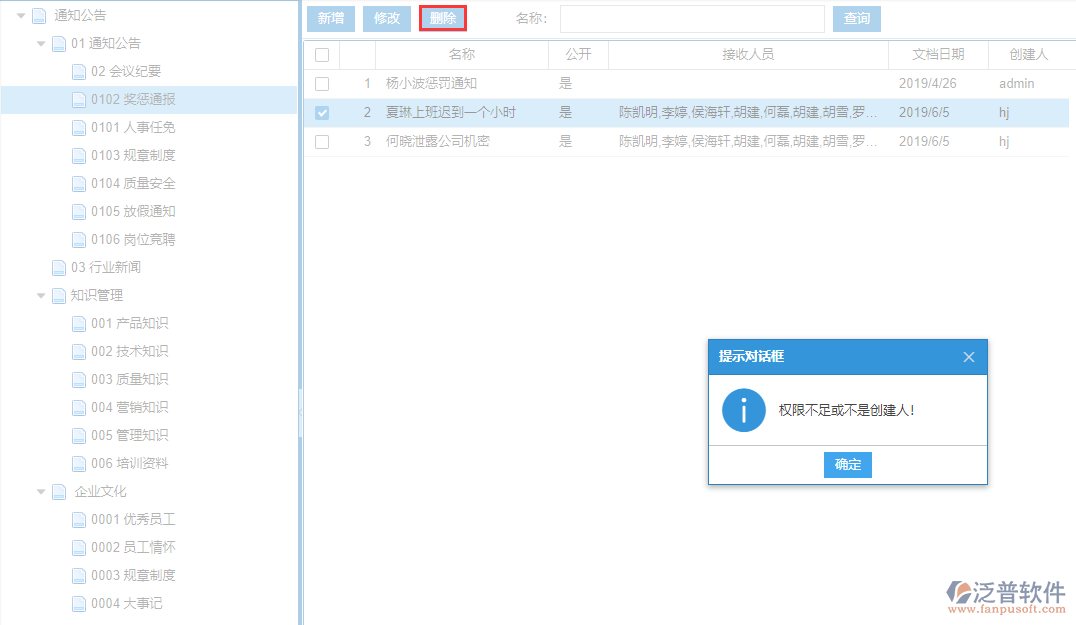Collapse the 企业文化 tree branch
Image resolution: width=1076 pixels, height=625 pixels.
tap(41, 491)
